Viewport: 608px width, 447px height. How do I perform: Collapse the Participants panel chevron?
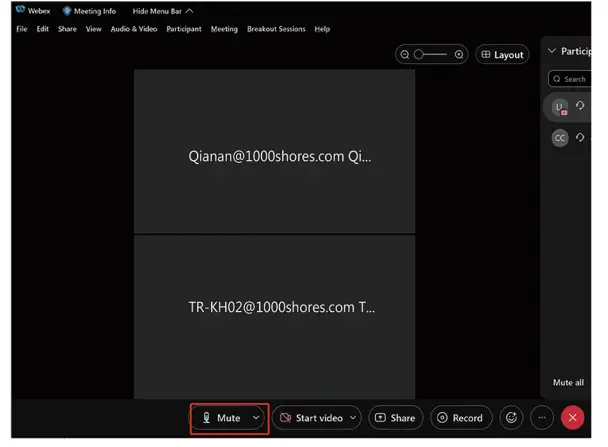[x=552, y=51]
